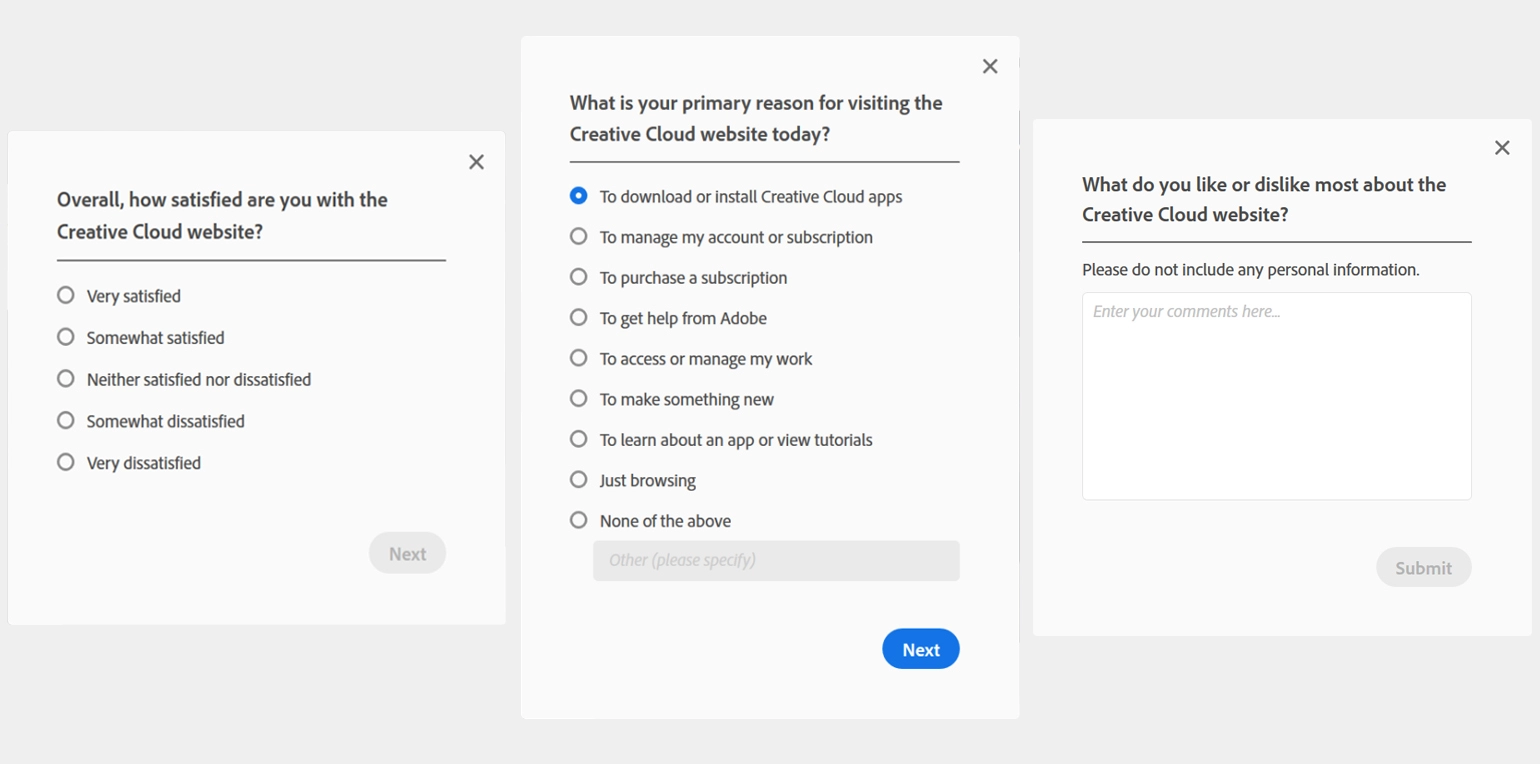
Task: Choose To manage my account or subscription
Action: coord(578,236)
